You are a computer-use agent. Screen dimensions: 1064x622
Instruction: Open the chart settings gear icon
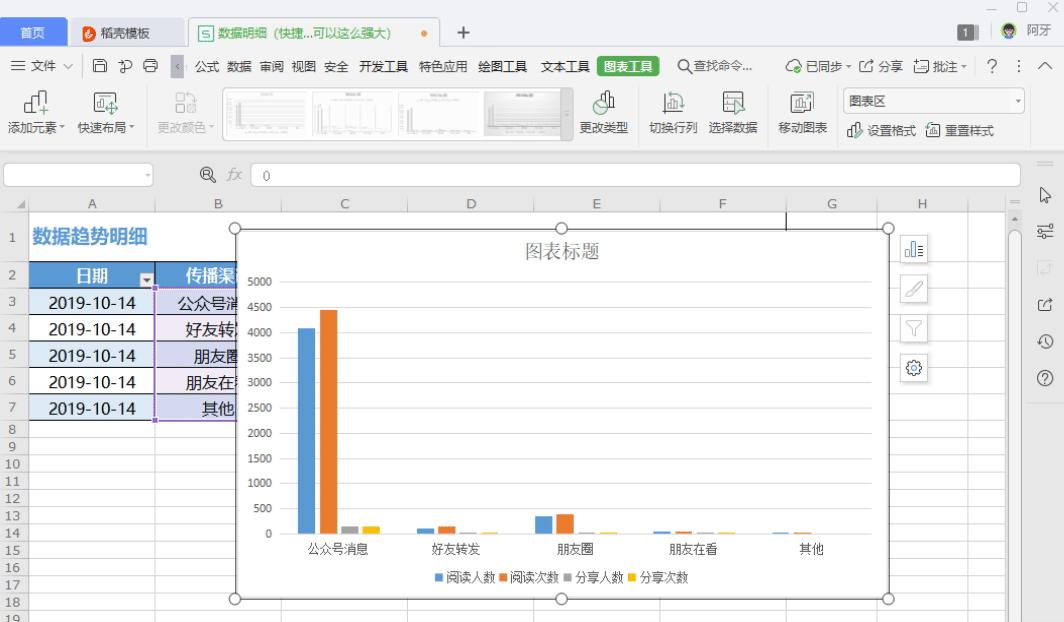point(913,368)
